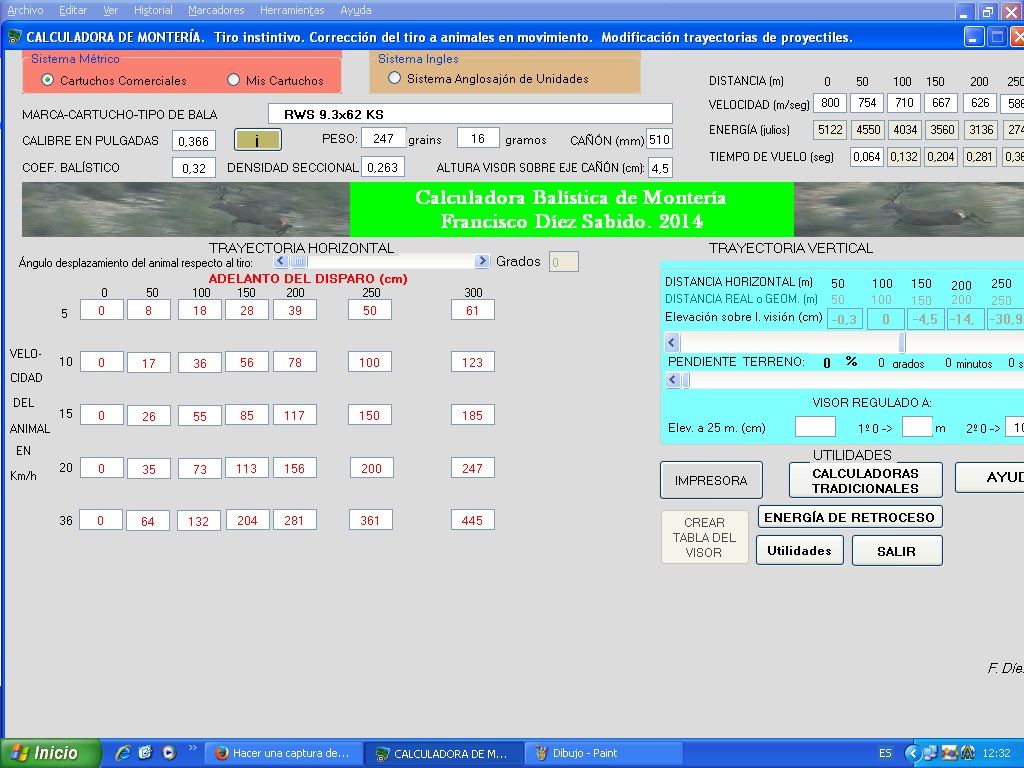Click the pendiente terreno slider thumb
This screenshot has height=768, width=1024.
pos(687,380)
